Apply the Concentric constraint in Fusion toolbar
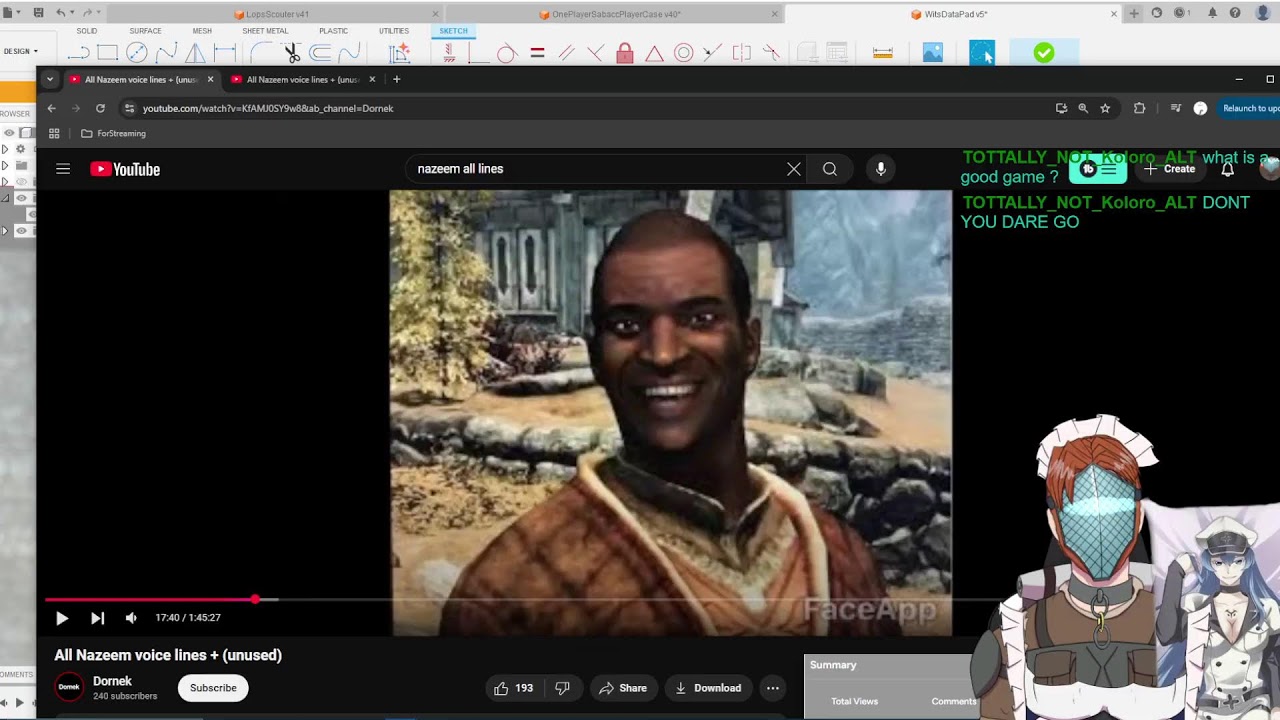This screenshot has width=1280, height=720. [684, 53]
